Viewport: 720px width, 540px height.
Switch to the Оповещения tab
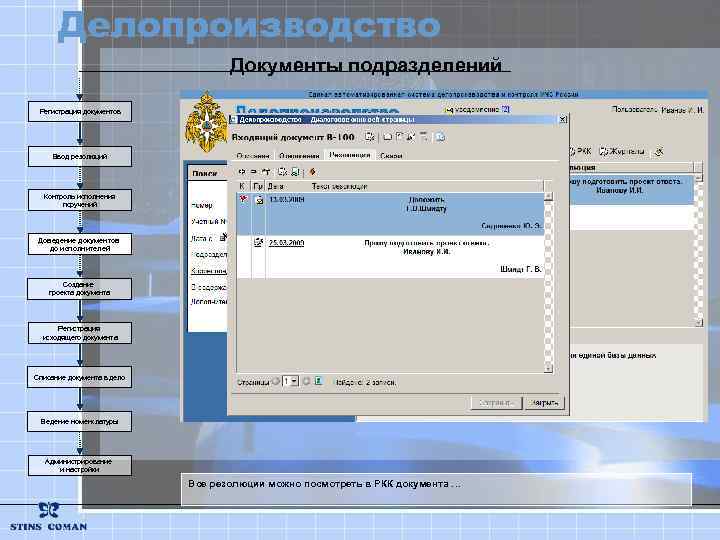[x=299, y=156]
